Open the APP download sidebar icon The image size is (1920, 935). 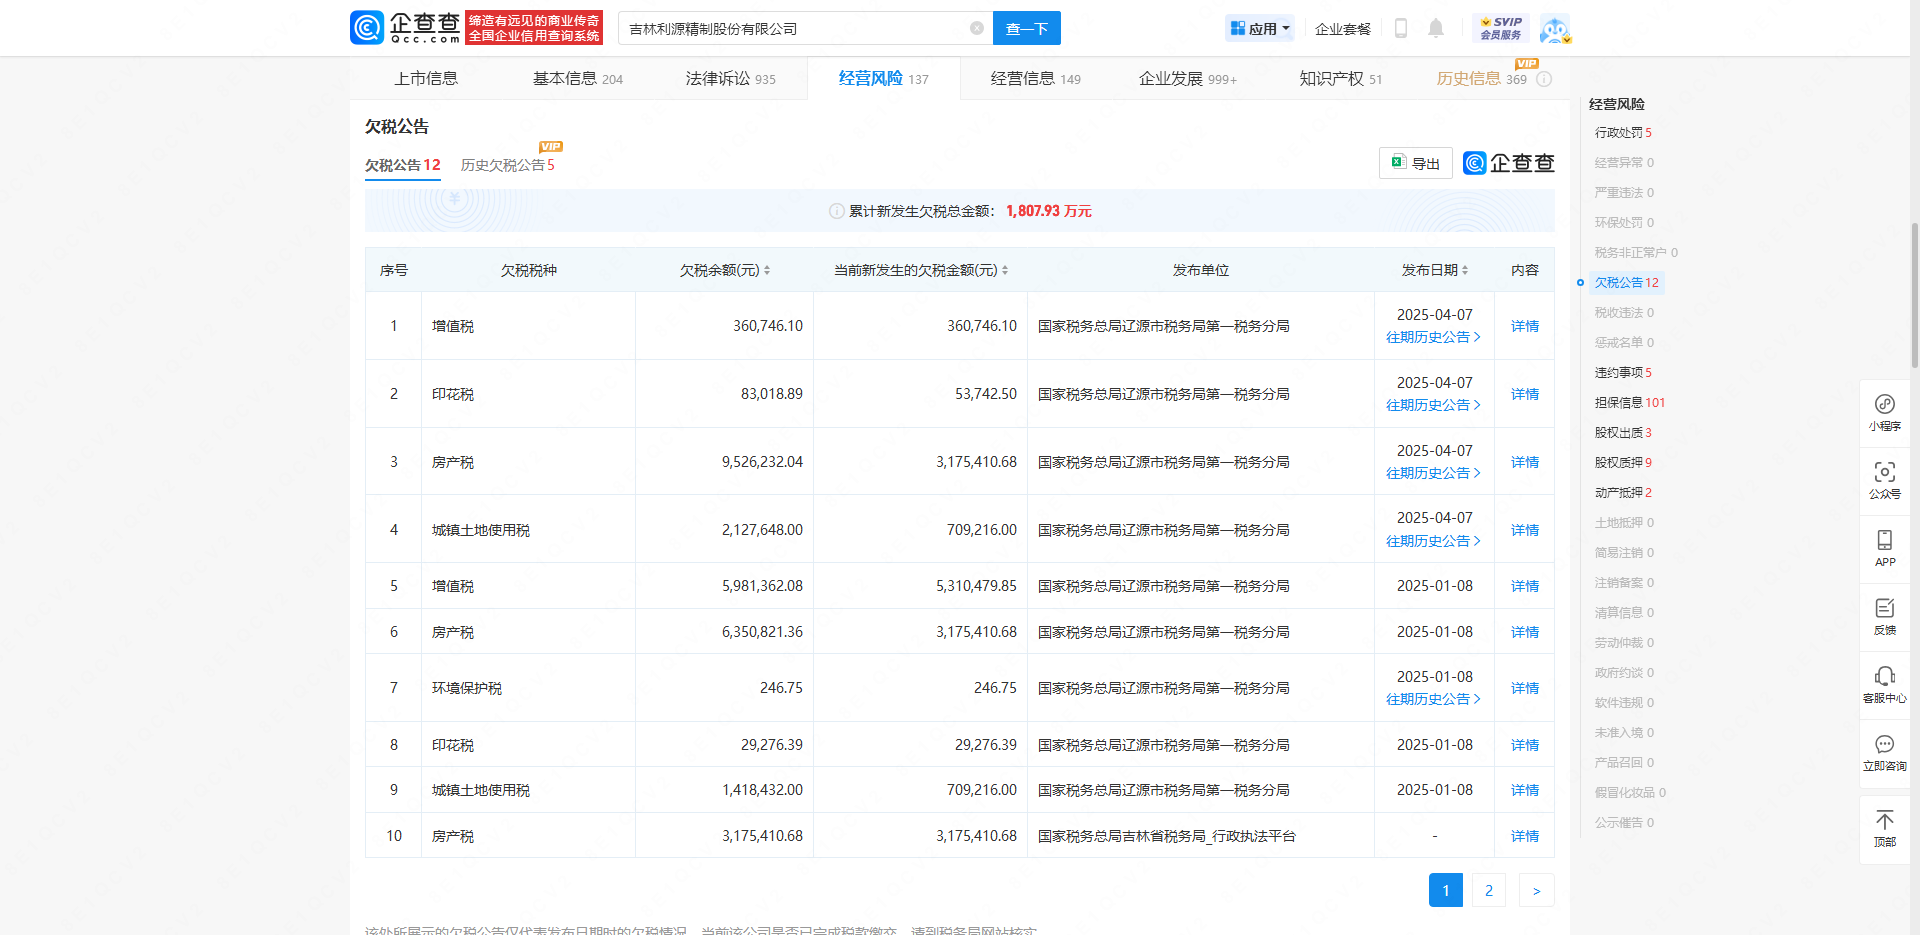1885,548
